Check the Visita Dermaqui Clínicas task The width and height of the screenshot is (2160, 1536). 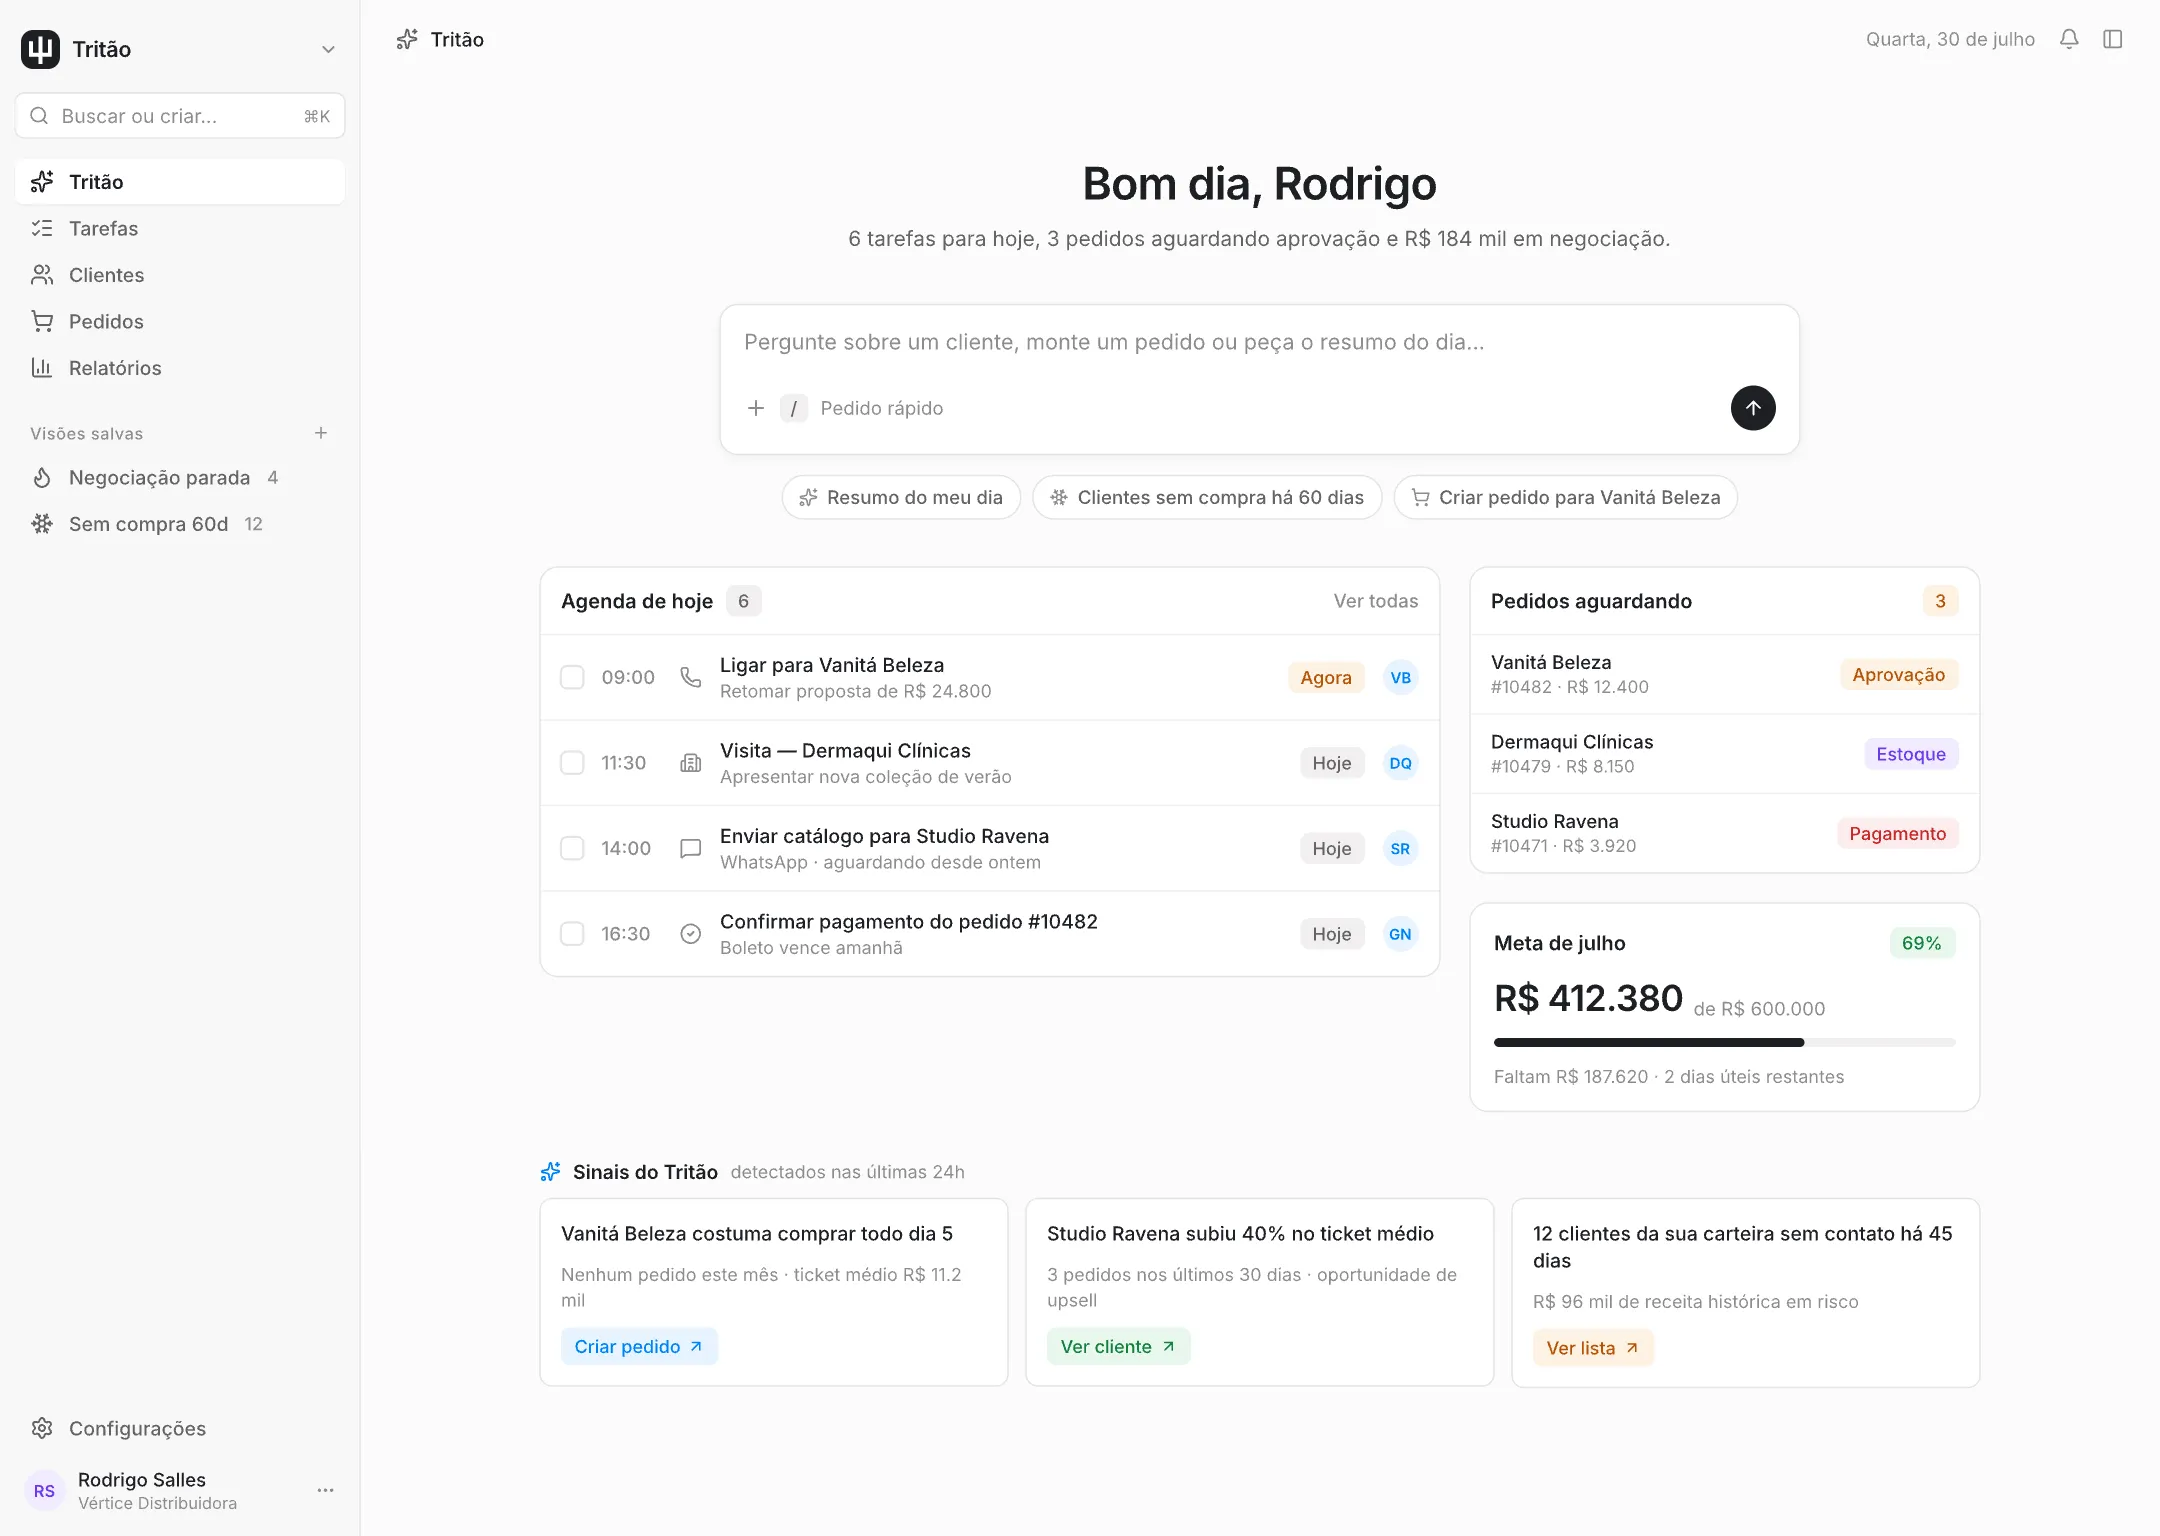click(x=572, y=763)
